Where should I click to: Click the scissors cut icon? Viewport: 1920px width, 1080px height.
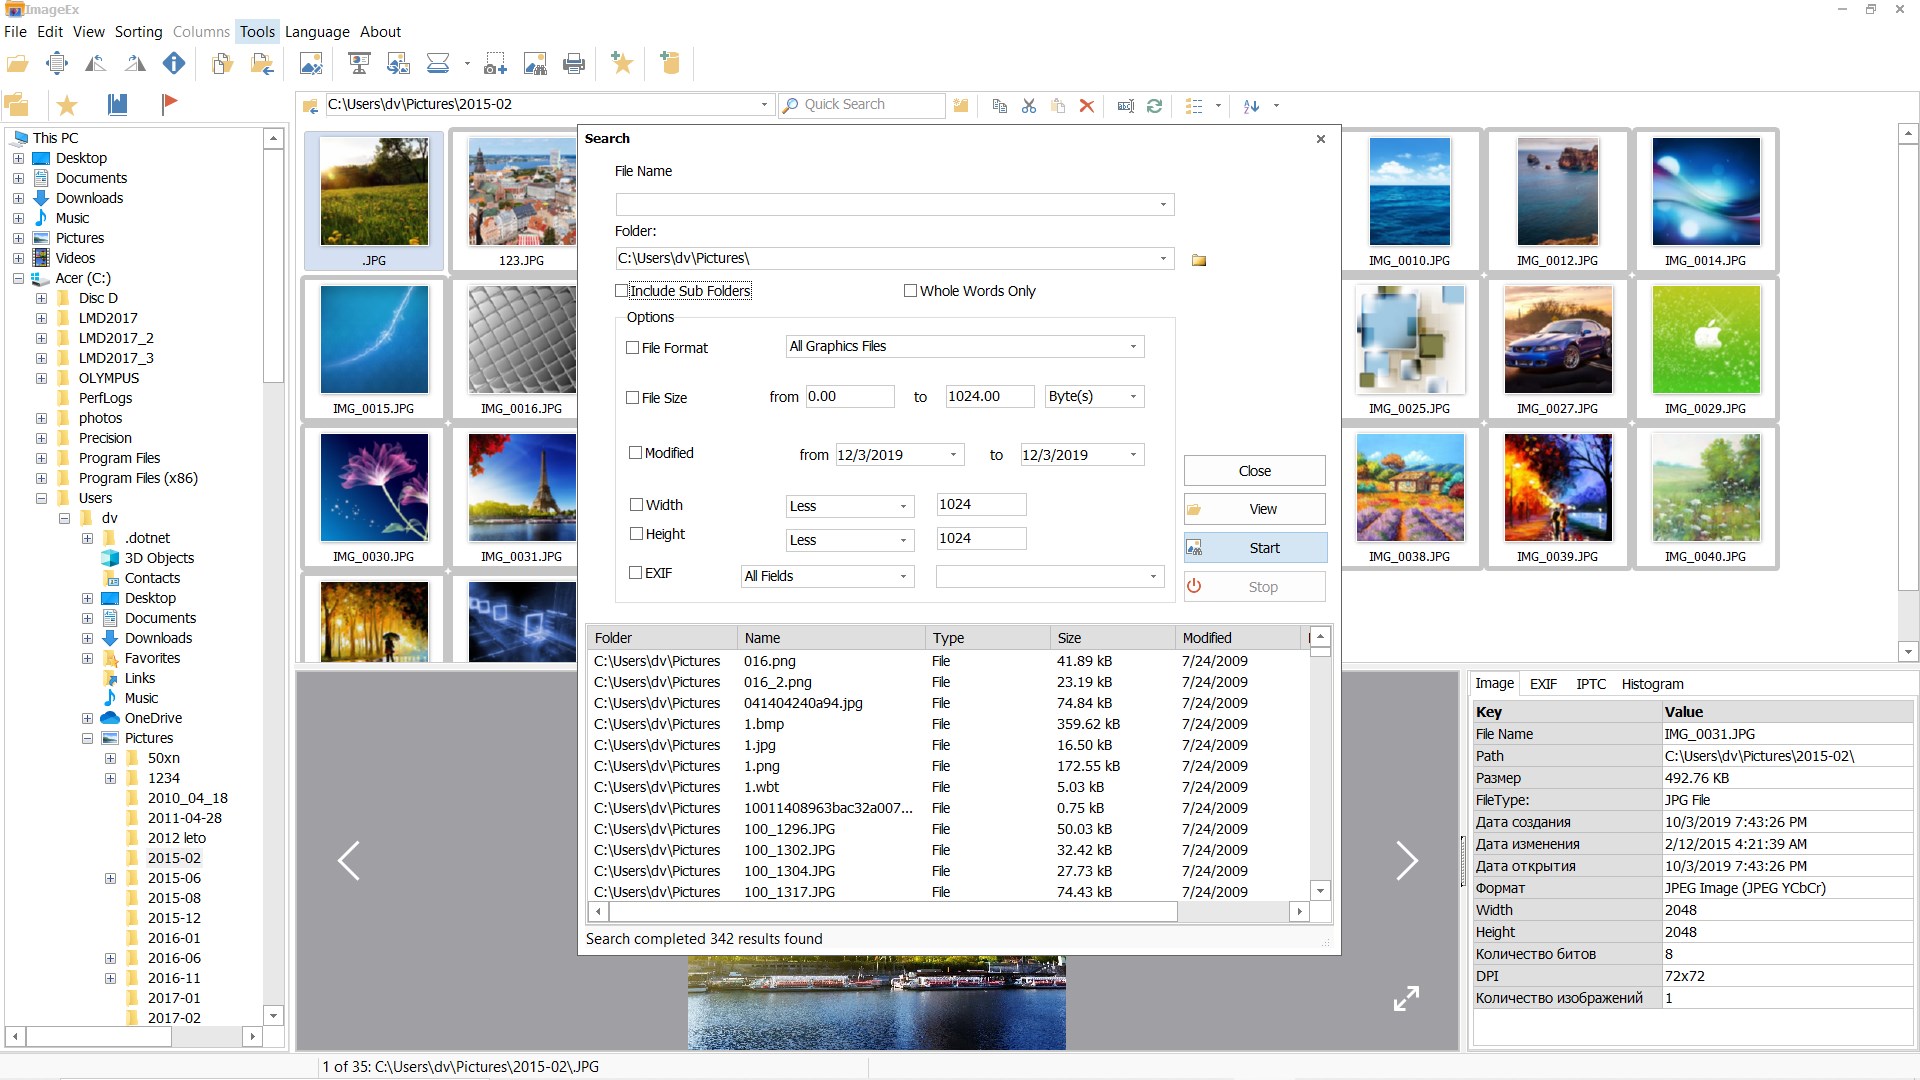pyautogui.click(x=1029, y=105)
